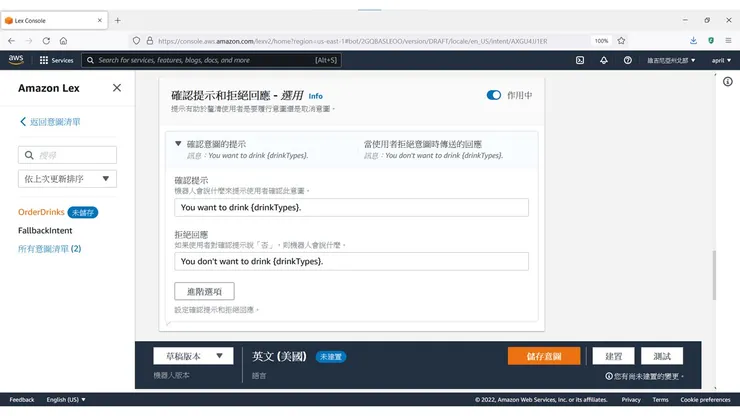Image resolution: width=740 pixels, height=416 pixels.
Task: Open the info panel icon at right edge
Action: click(x=728, y=82)
